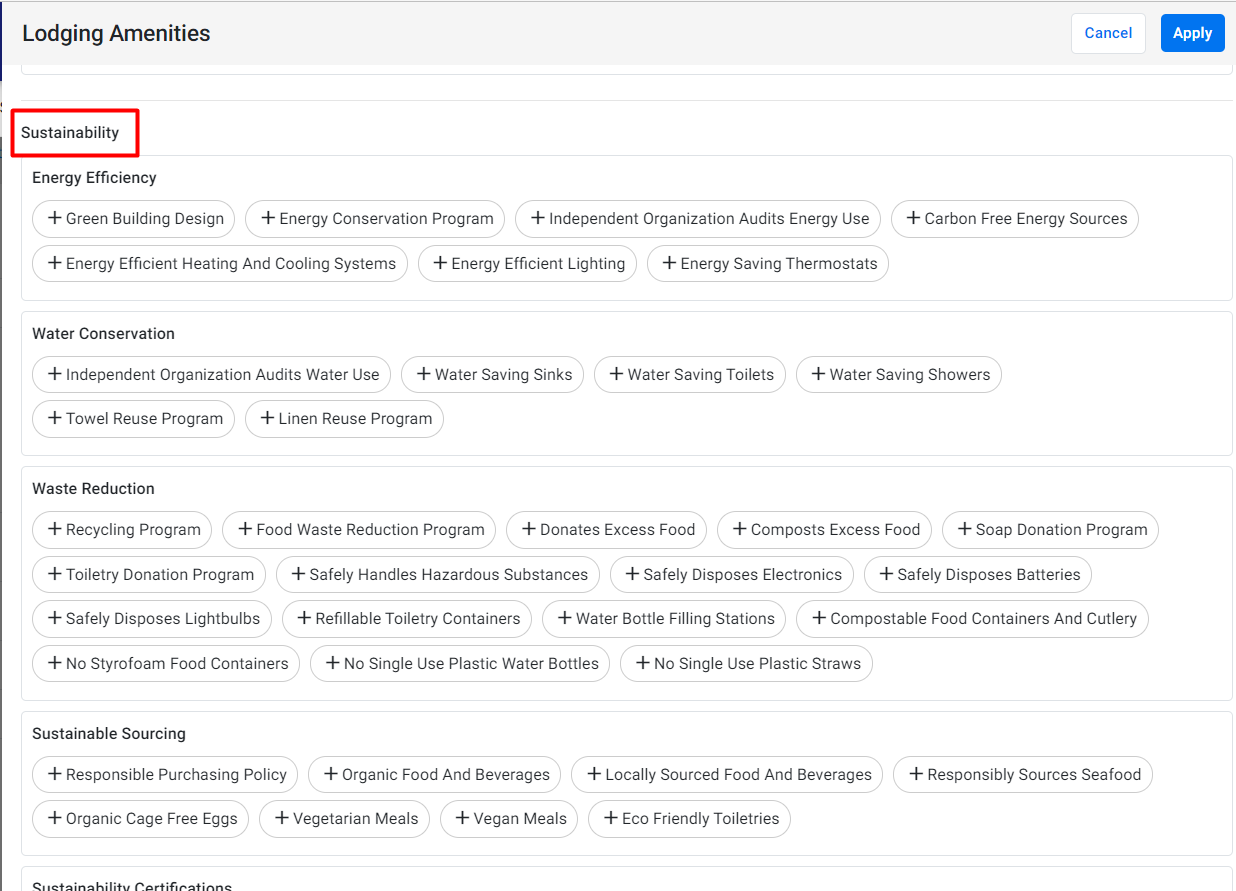Select Refillable Toiletry Containers chip
The width and height of the screenshot is (1236, 891).
click(x=407, y=619)
